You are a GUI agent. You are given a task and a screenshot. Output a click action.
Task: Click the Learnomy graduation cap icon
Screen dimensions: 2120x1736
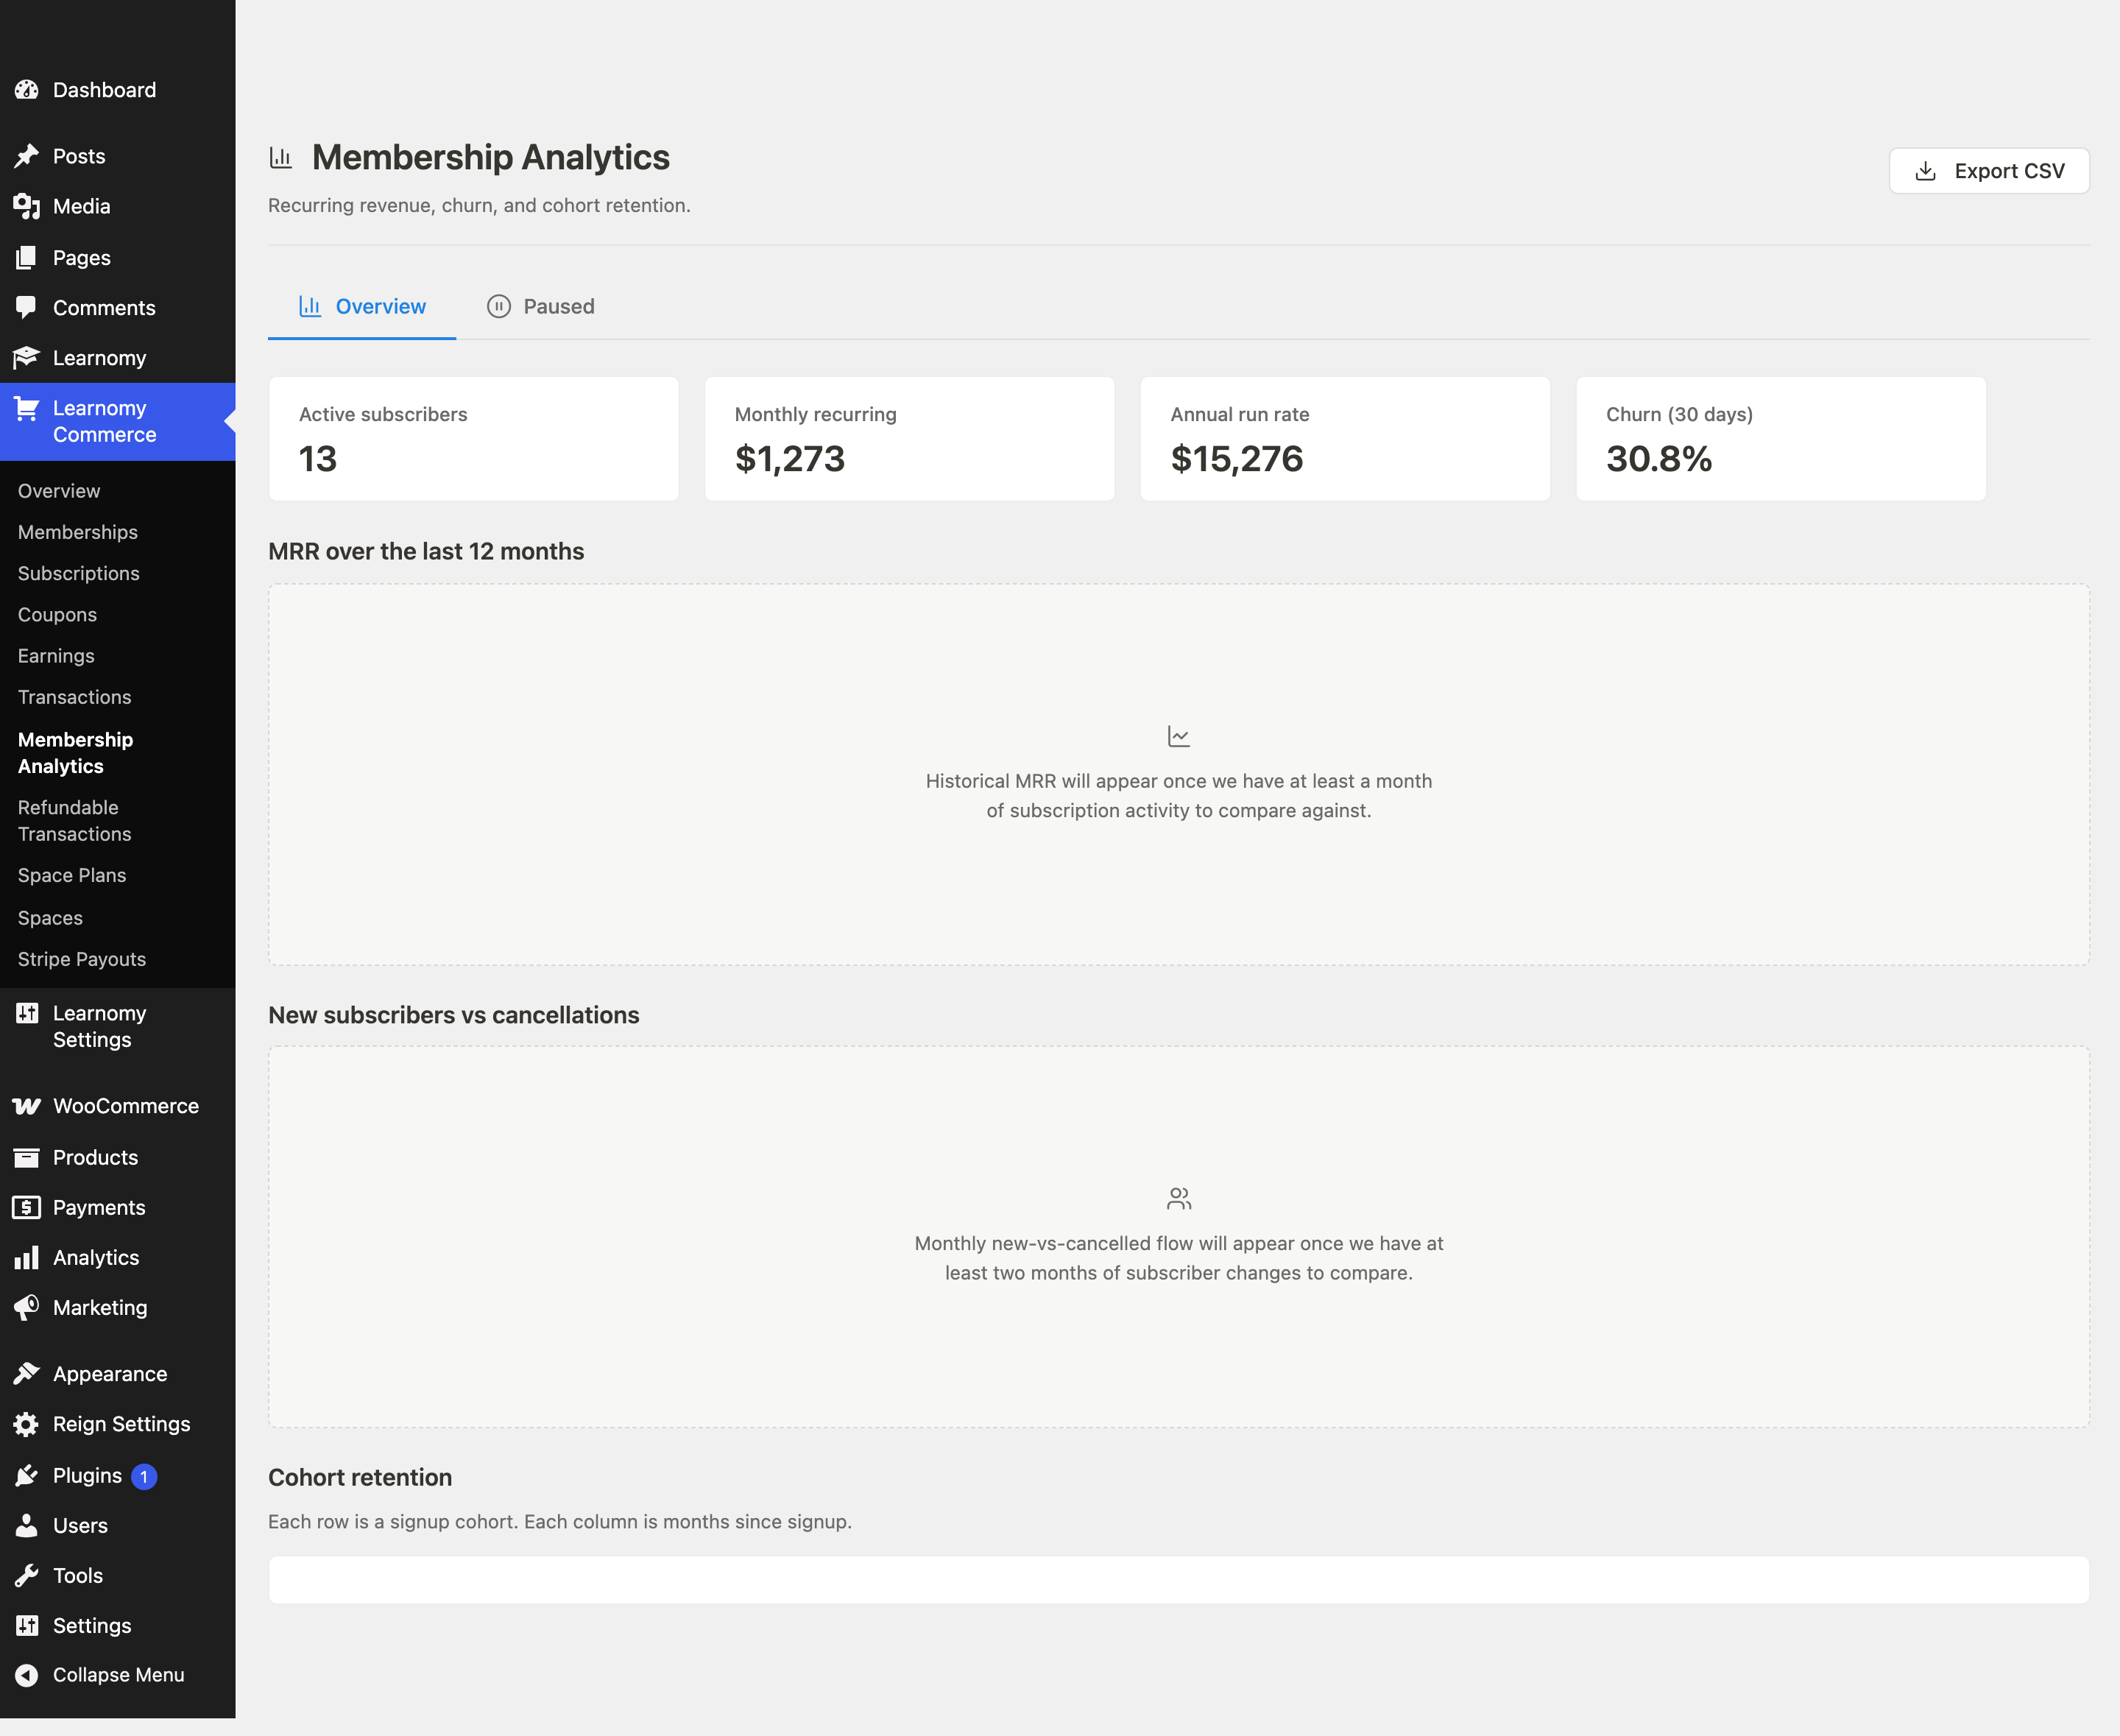[27, 358]
